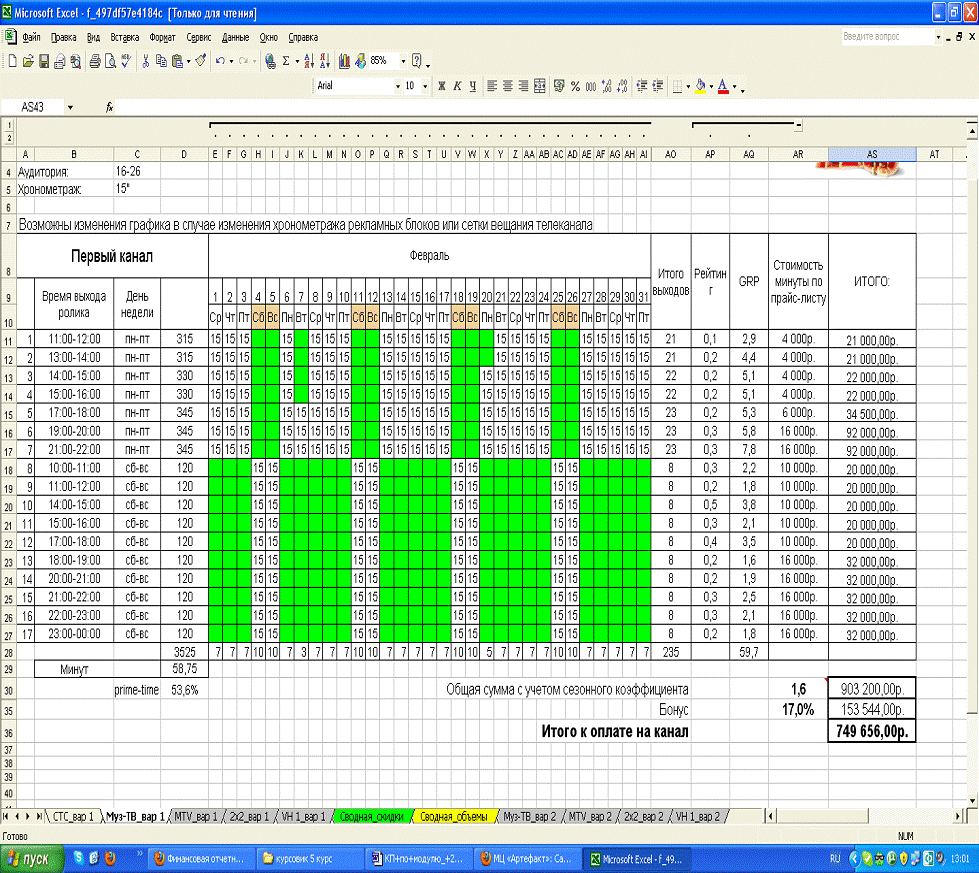Toggle bold formatting (Ж) button
Viewport: 979px width, 873px height.
pyautogui.click(x=440, y=87)
